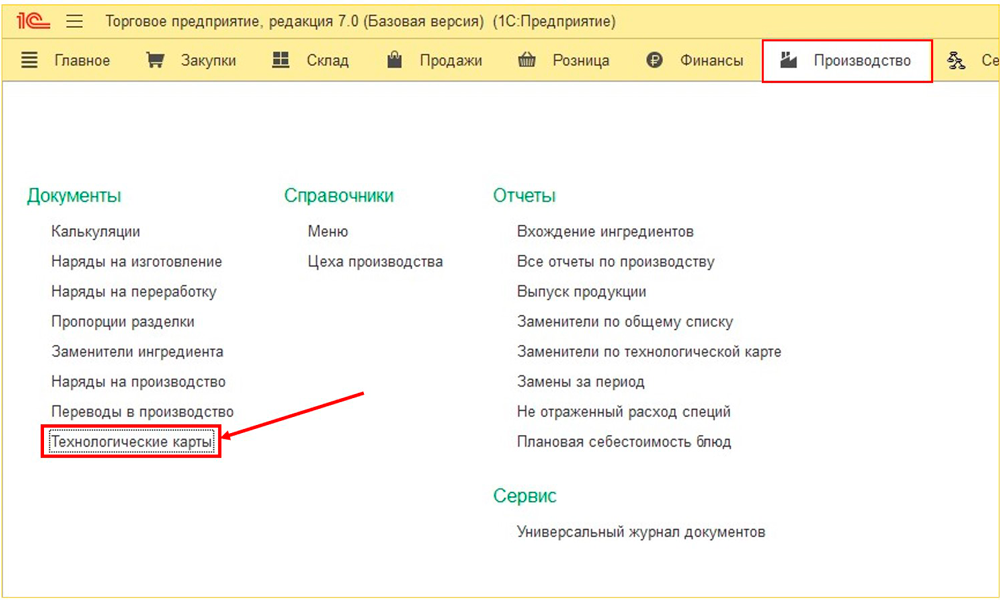Click the Склад grid icon
The image size is (1000, 600).
point(281,60)
